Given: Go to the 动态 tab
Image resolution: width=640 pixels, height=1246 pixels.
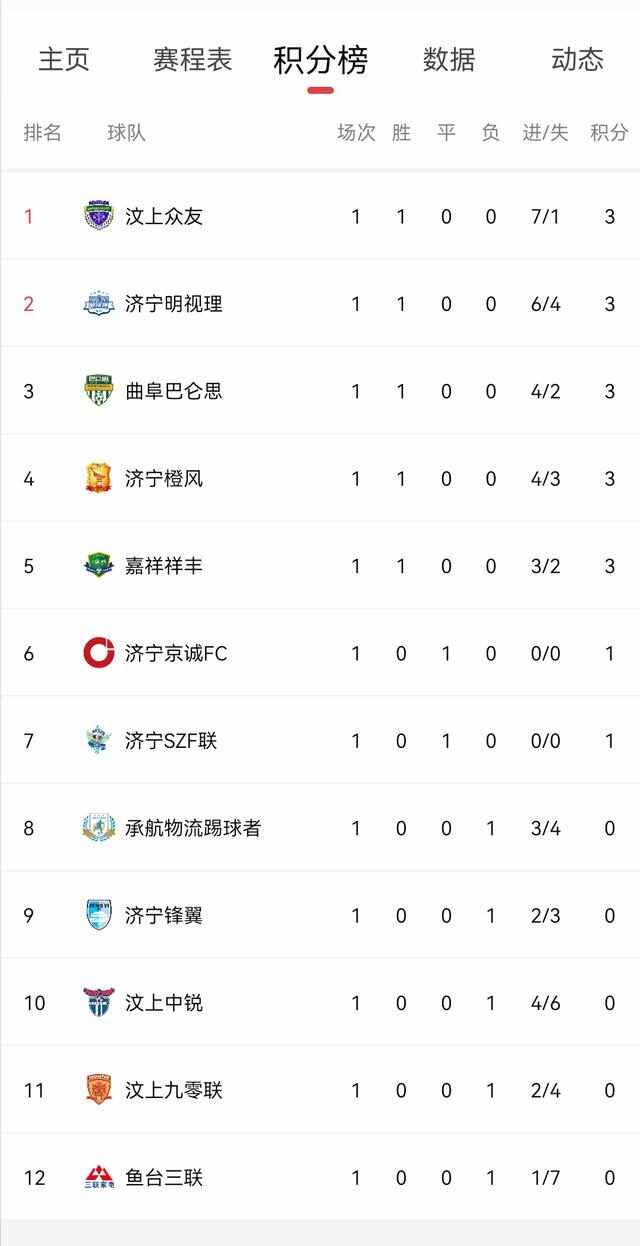Looking at the screenshot, I should click(577, 59).
